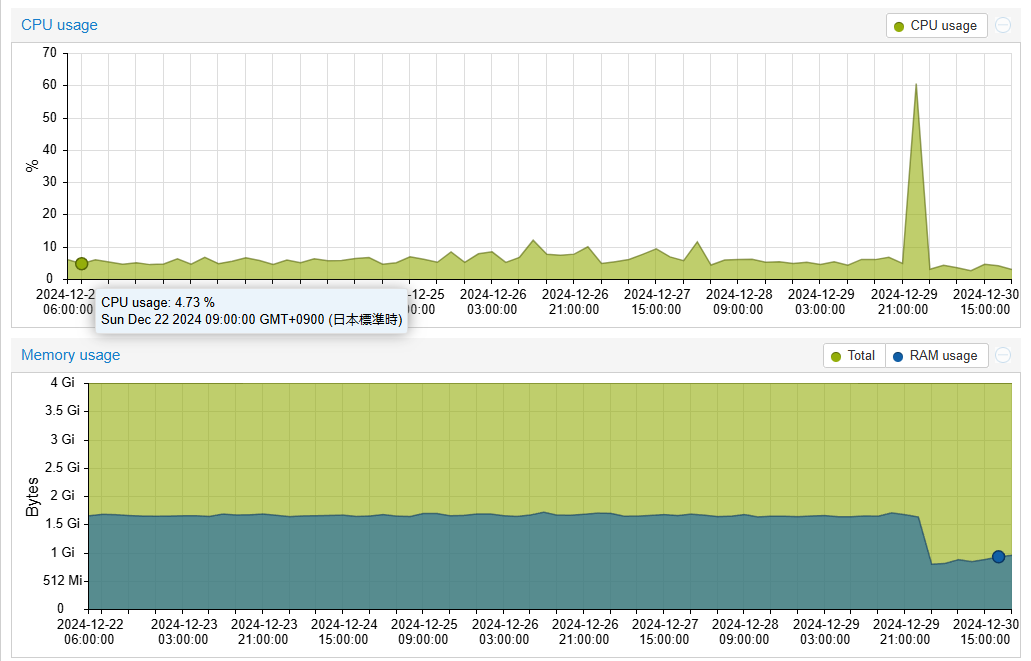Click the green dot in CPU usage legend

click(x=898, y=26)
